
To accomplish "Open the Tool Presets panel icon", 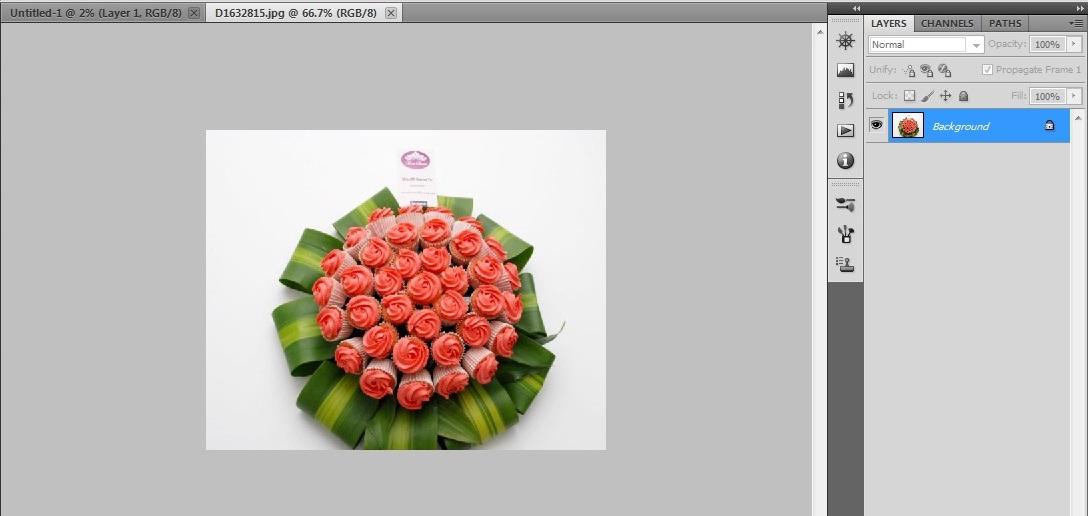I will click(x=845, y=204).
